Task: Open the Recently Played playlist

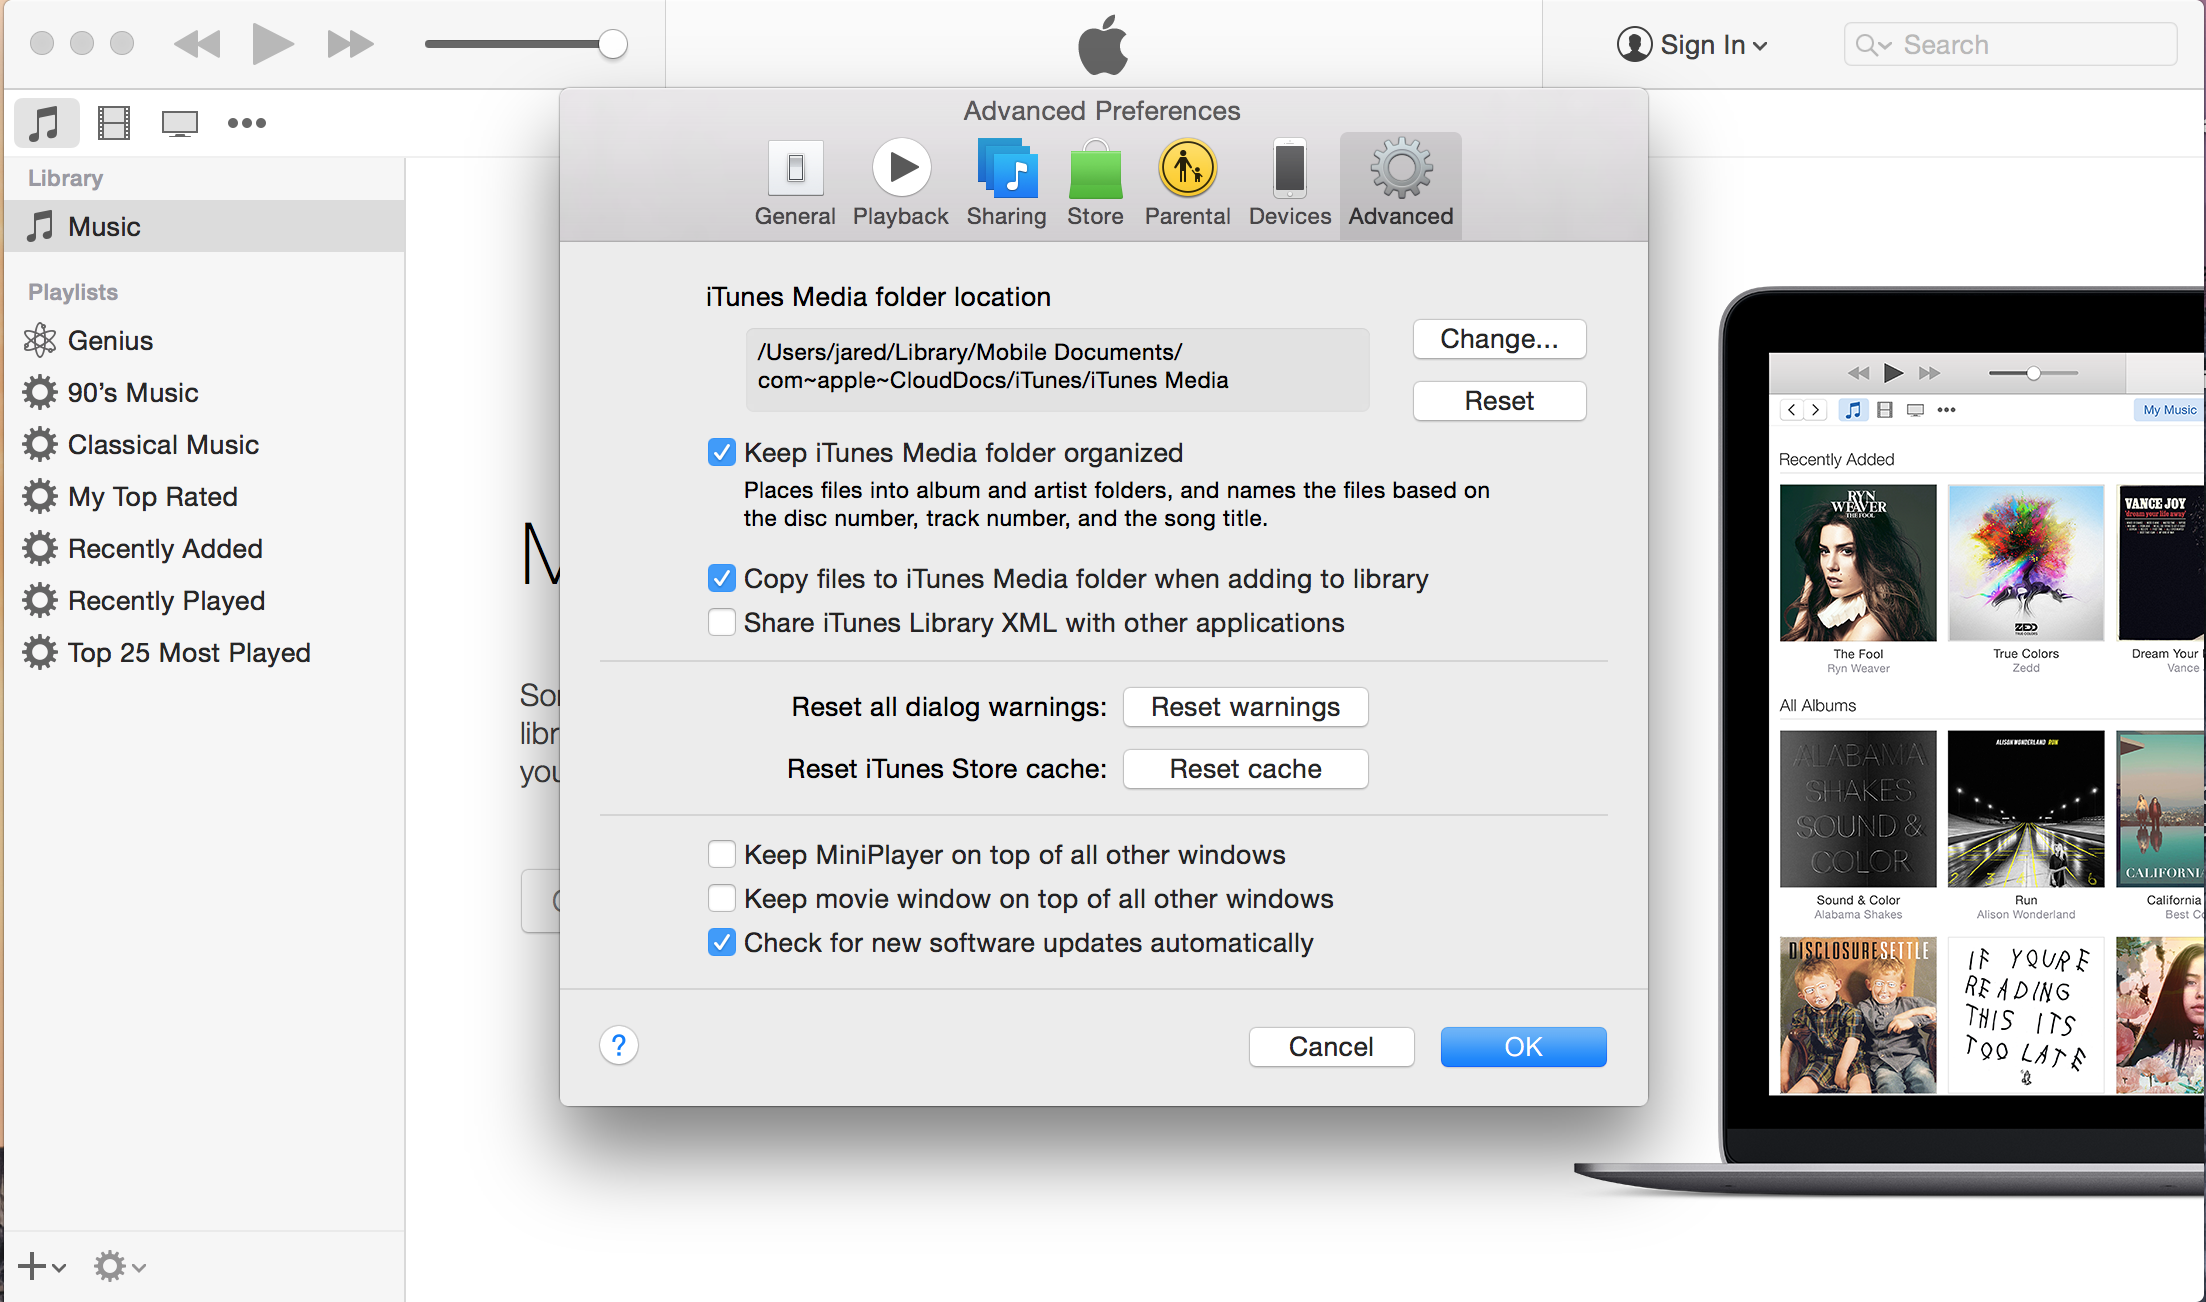Action: (x=204, y=600)
